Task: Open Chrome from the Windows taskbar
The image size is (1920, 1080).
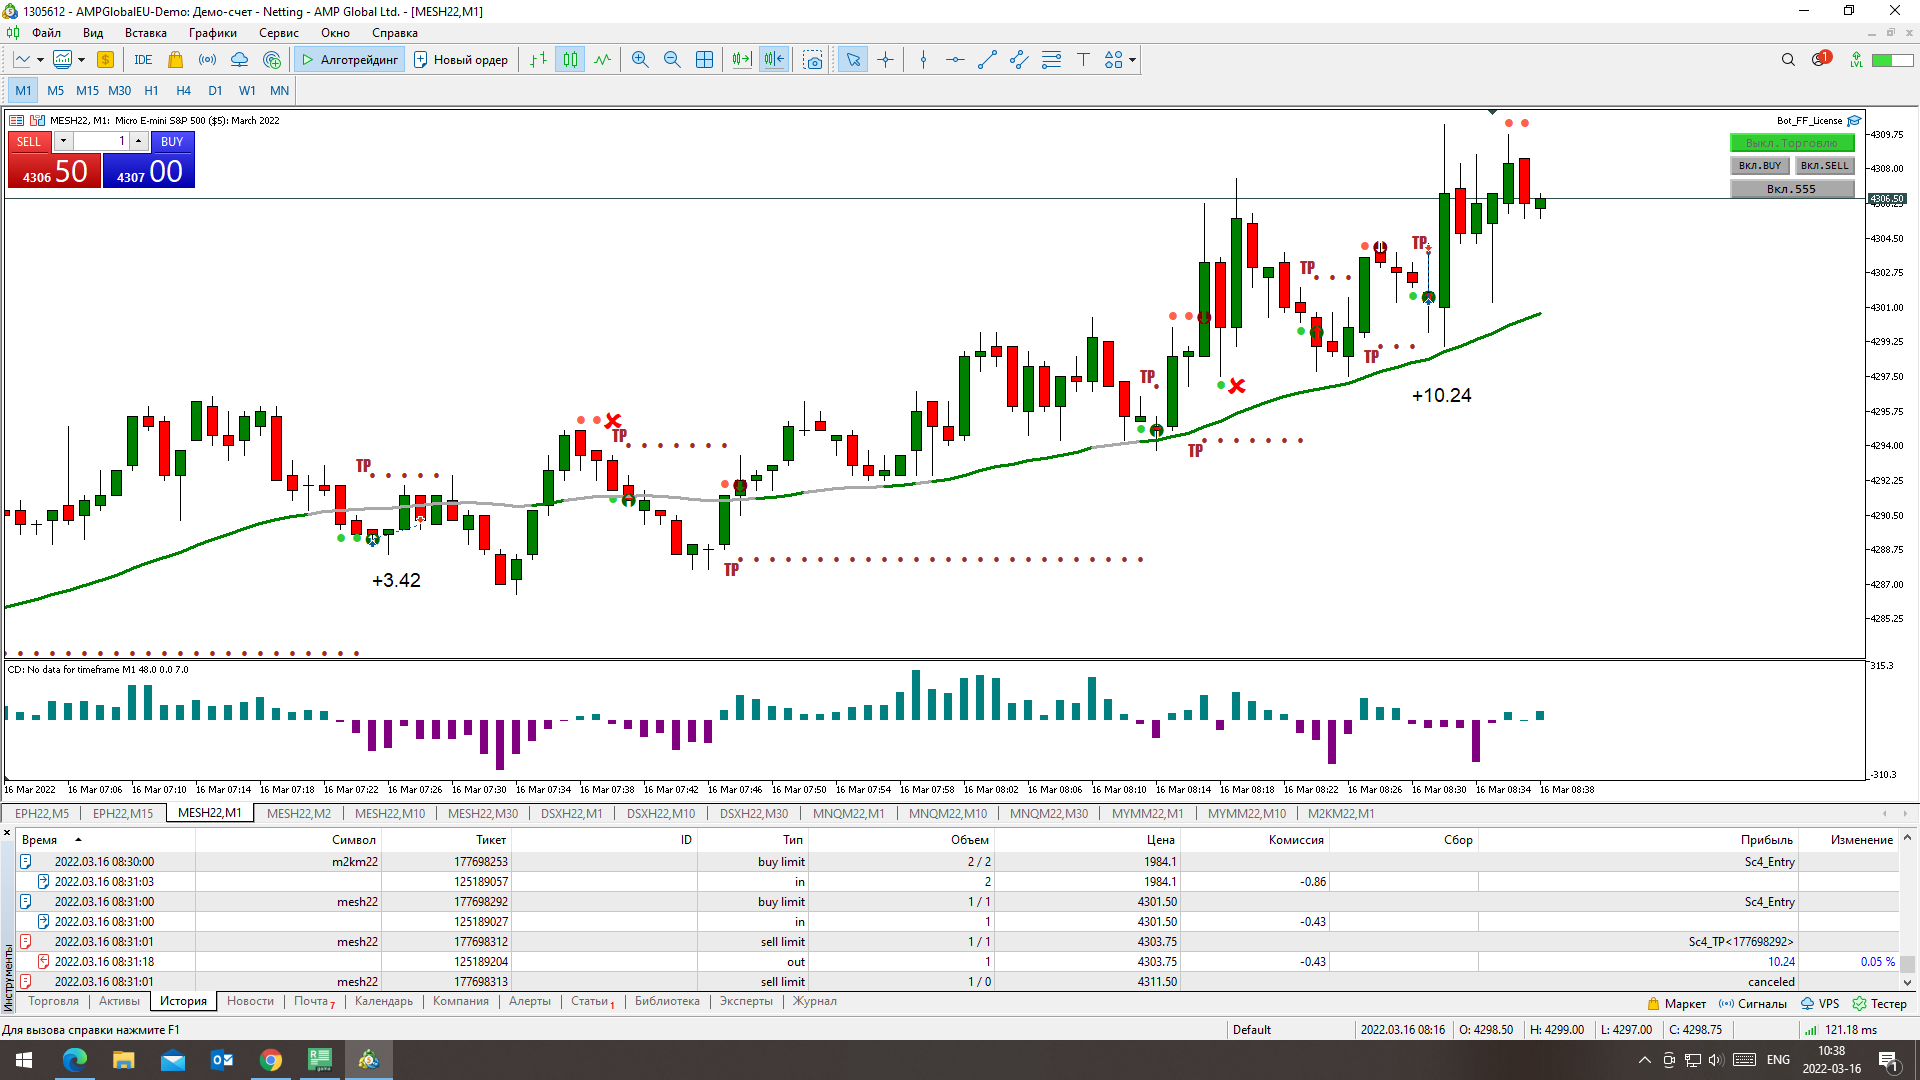Action: pyautogui.click(x=271, y=1060)
